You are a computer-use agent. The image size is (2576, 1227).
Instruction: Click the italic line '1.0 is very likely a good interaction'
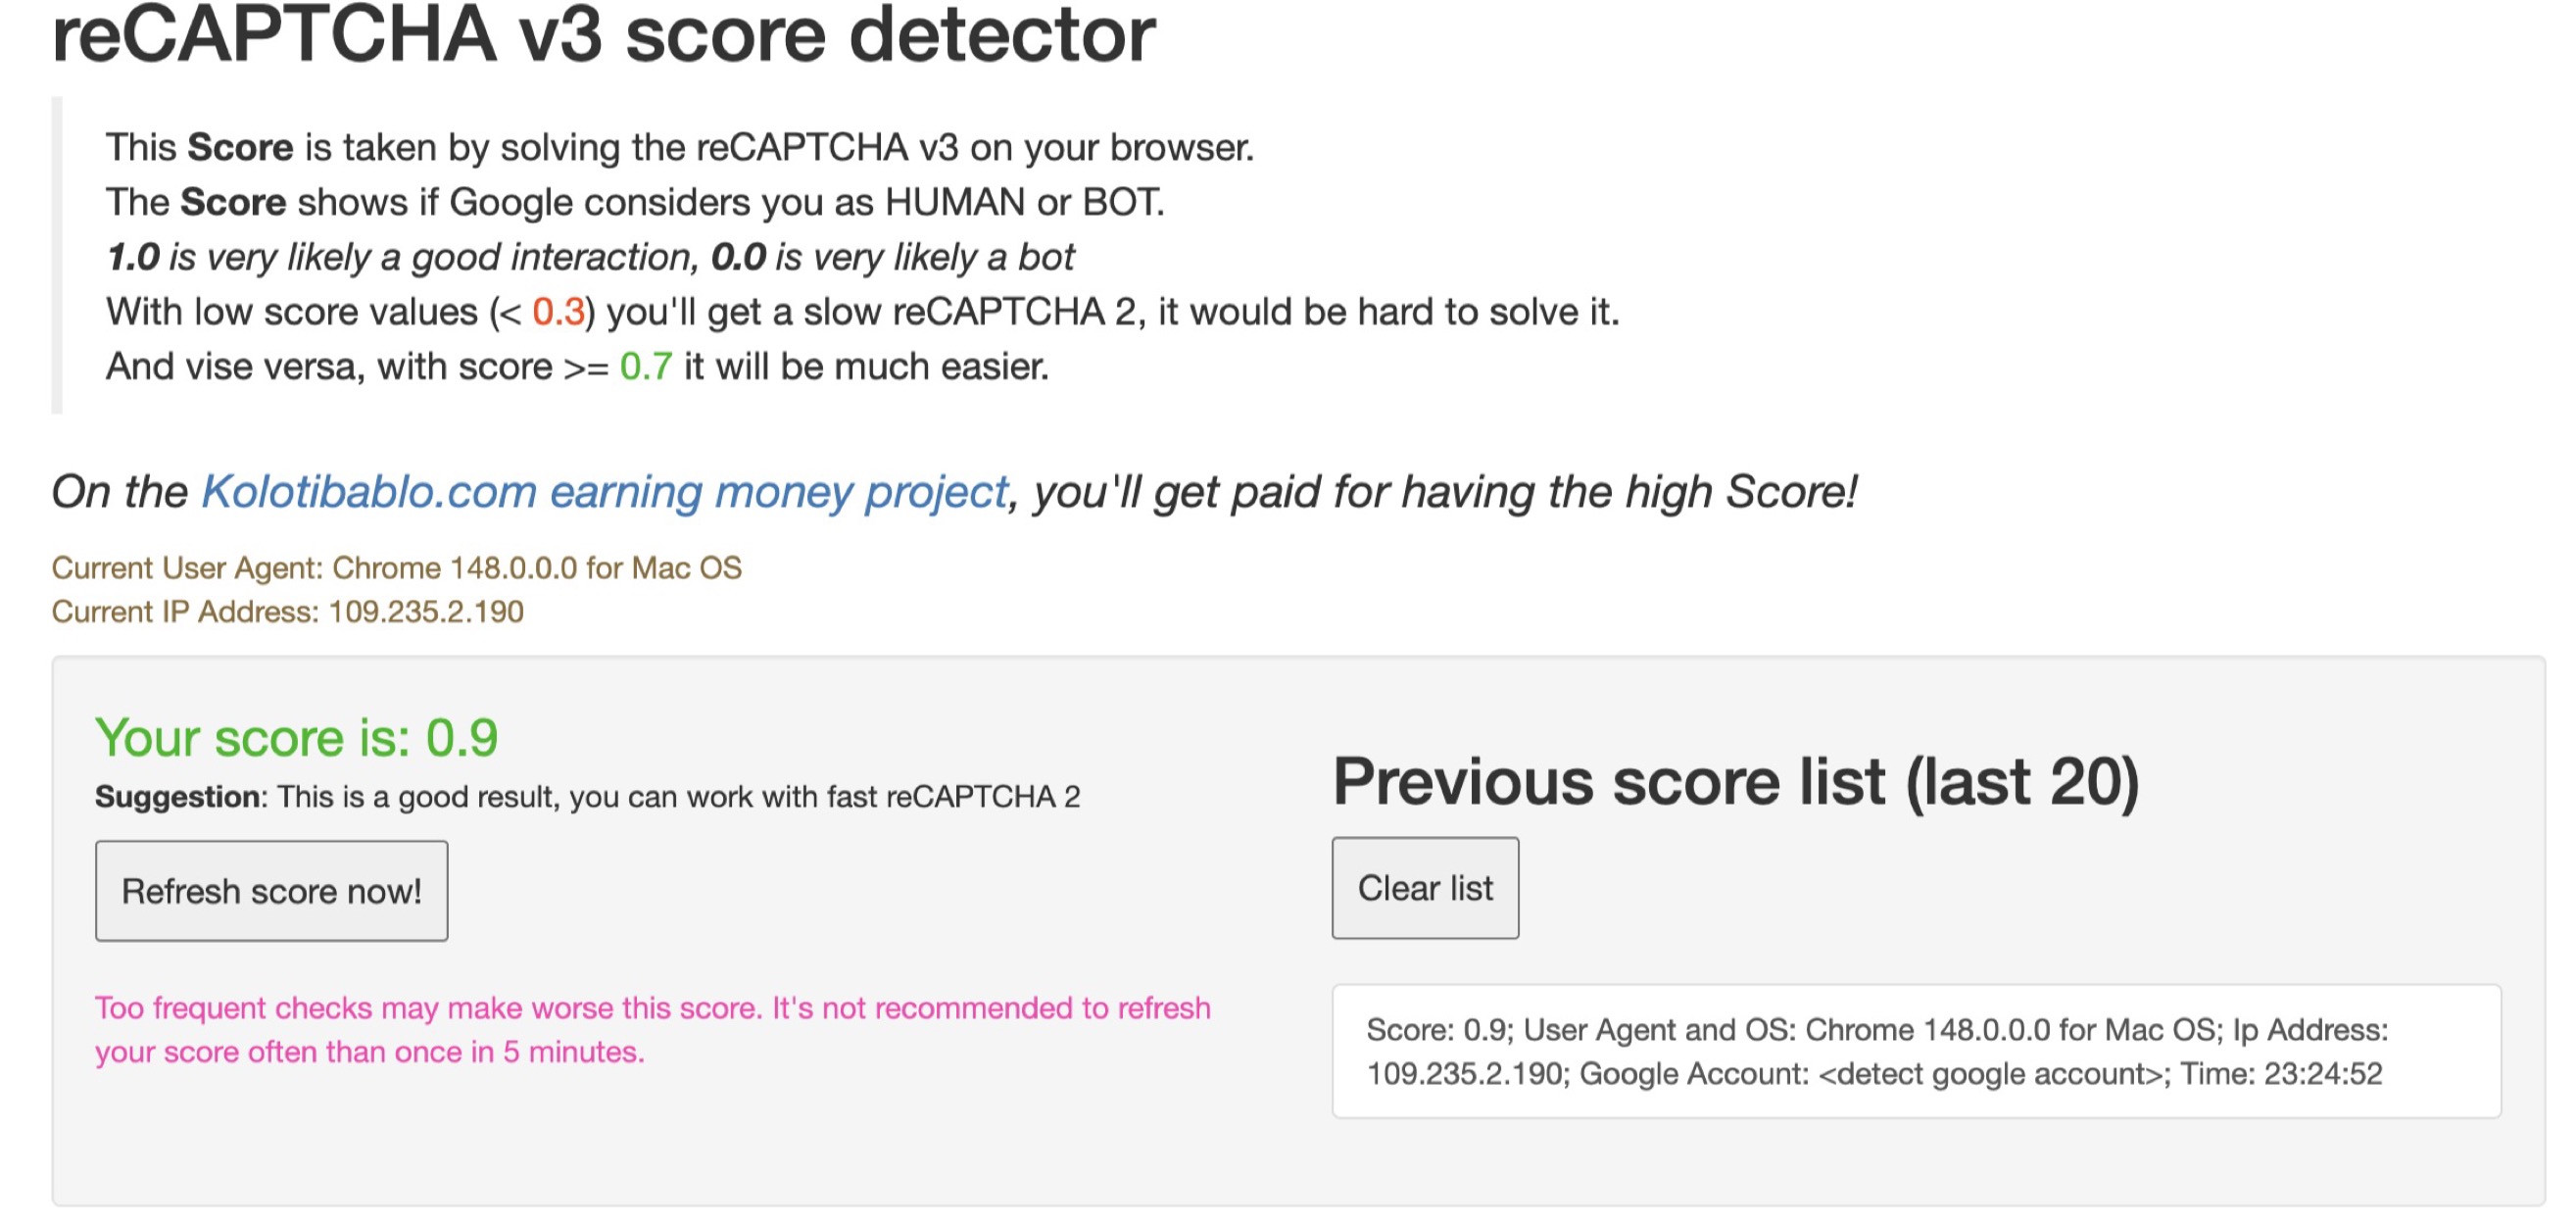coord(590,257)
